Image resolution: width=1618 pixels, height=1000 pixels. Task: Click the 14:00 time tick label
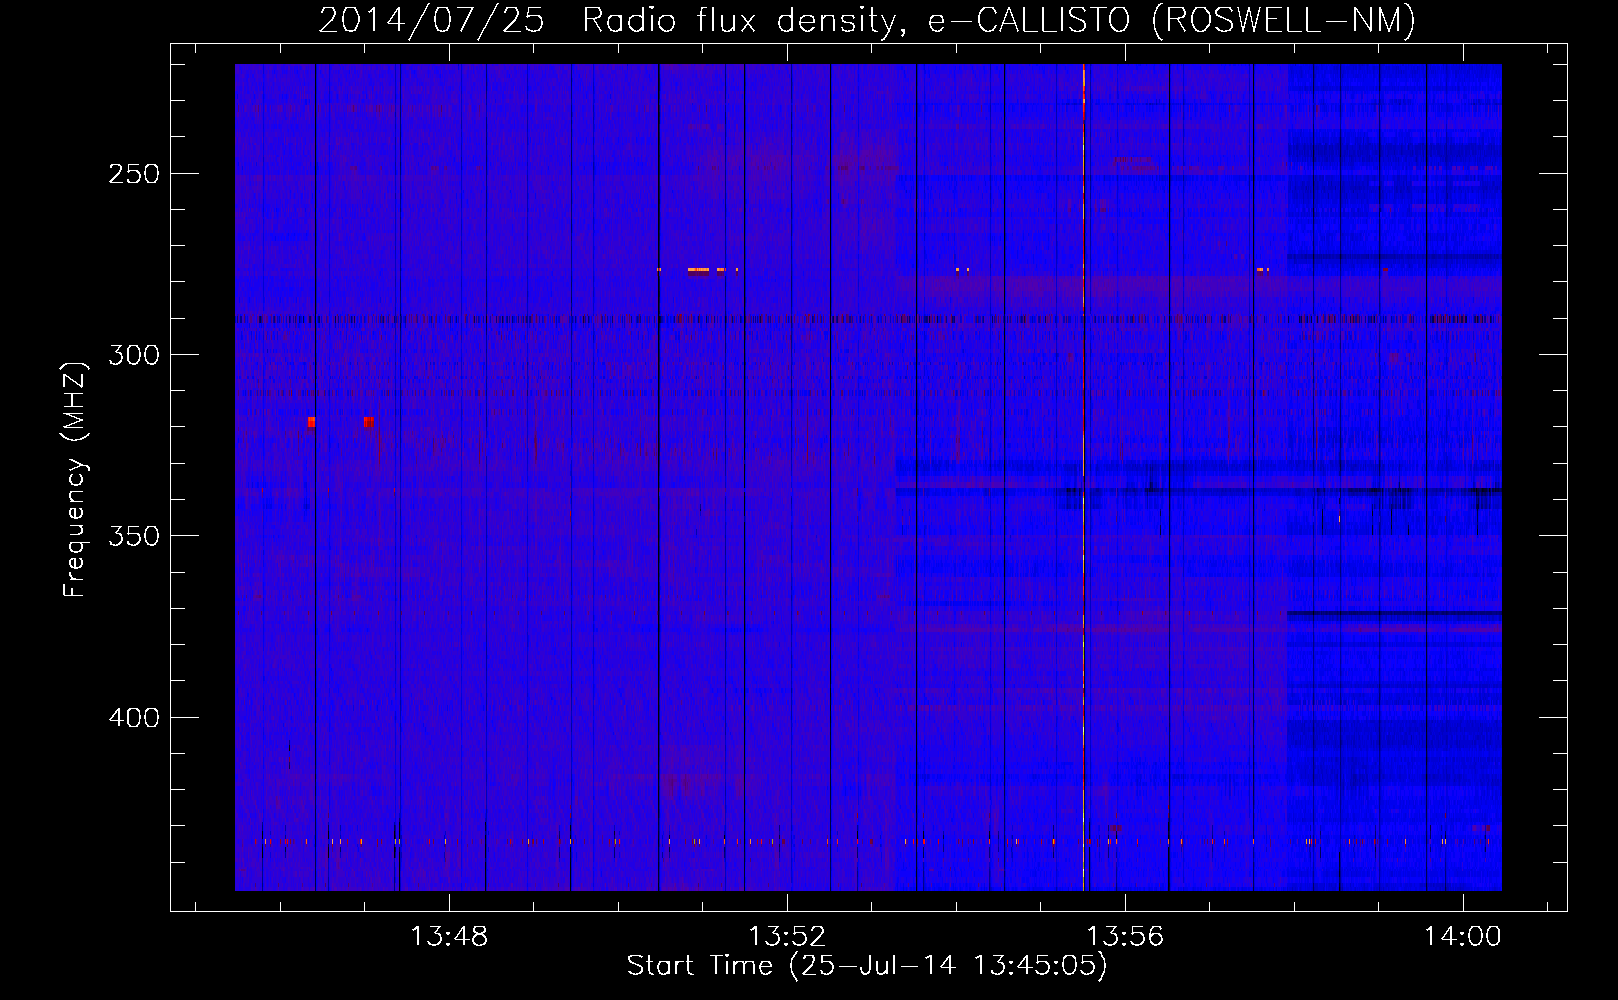(x=1463, y=937)
